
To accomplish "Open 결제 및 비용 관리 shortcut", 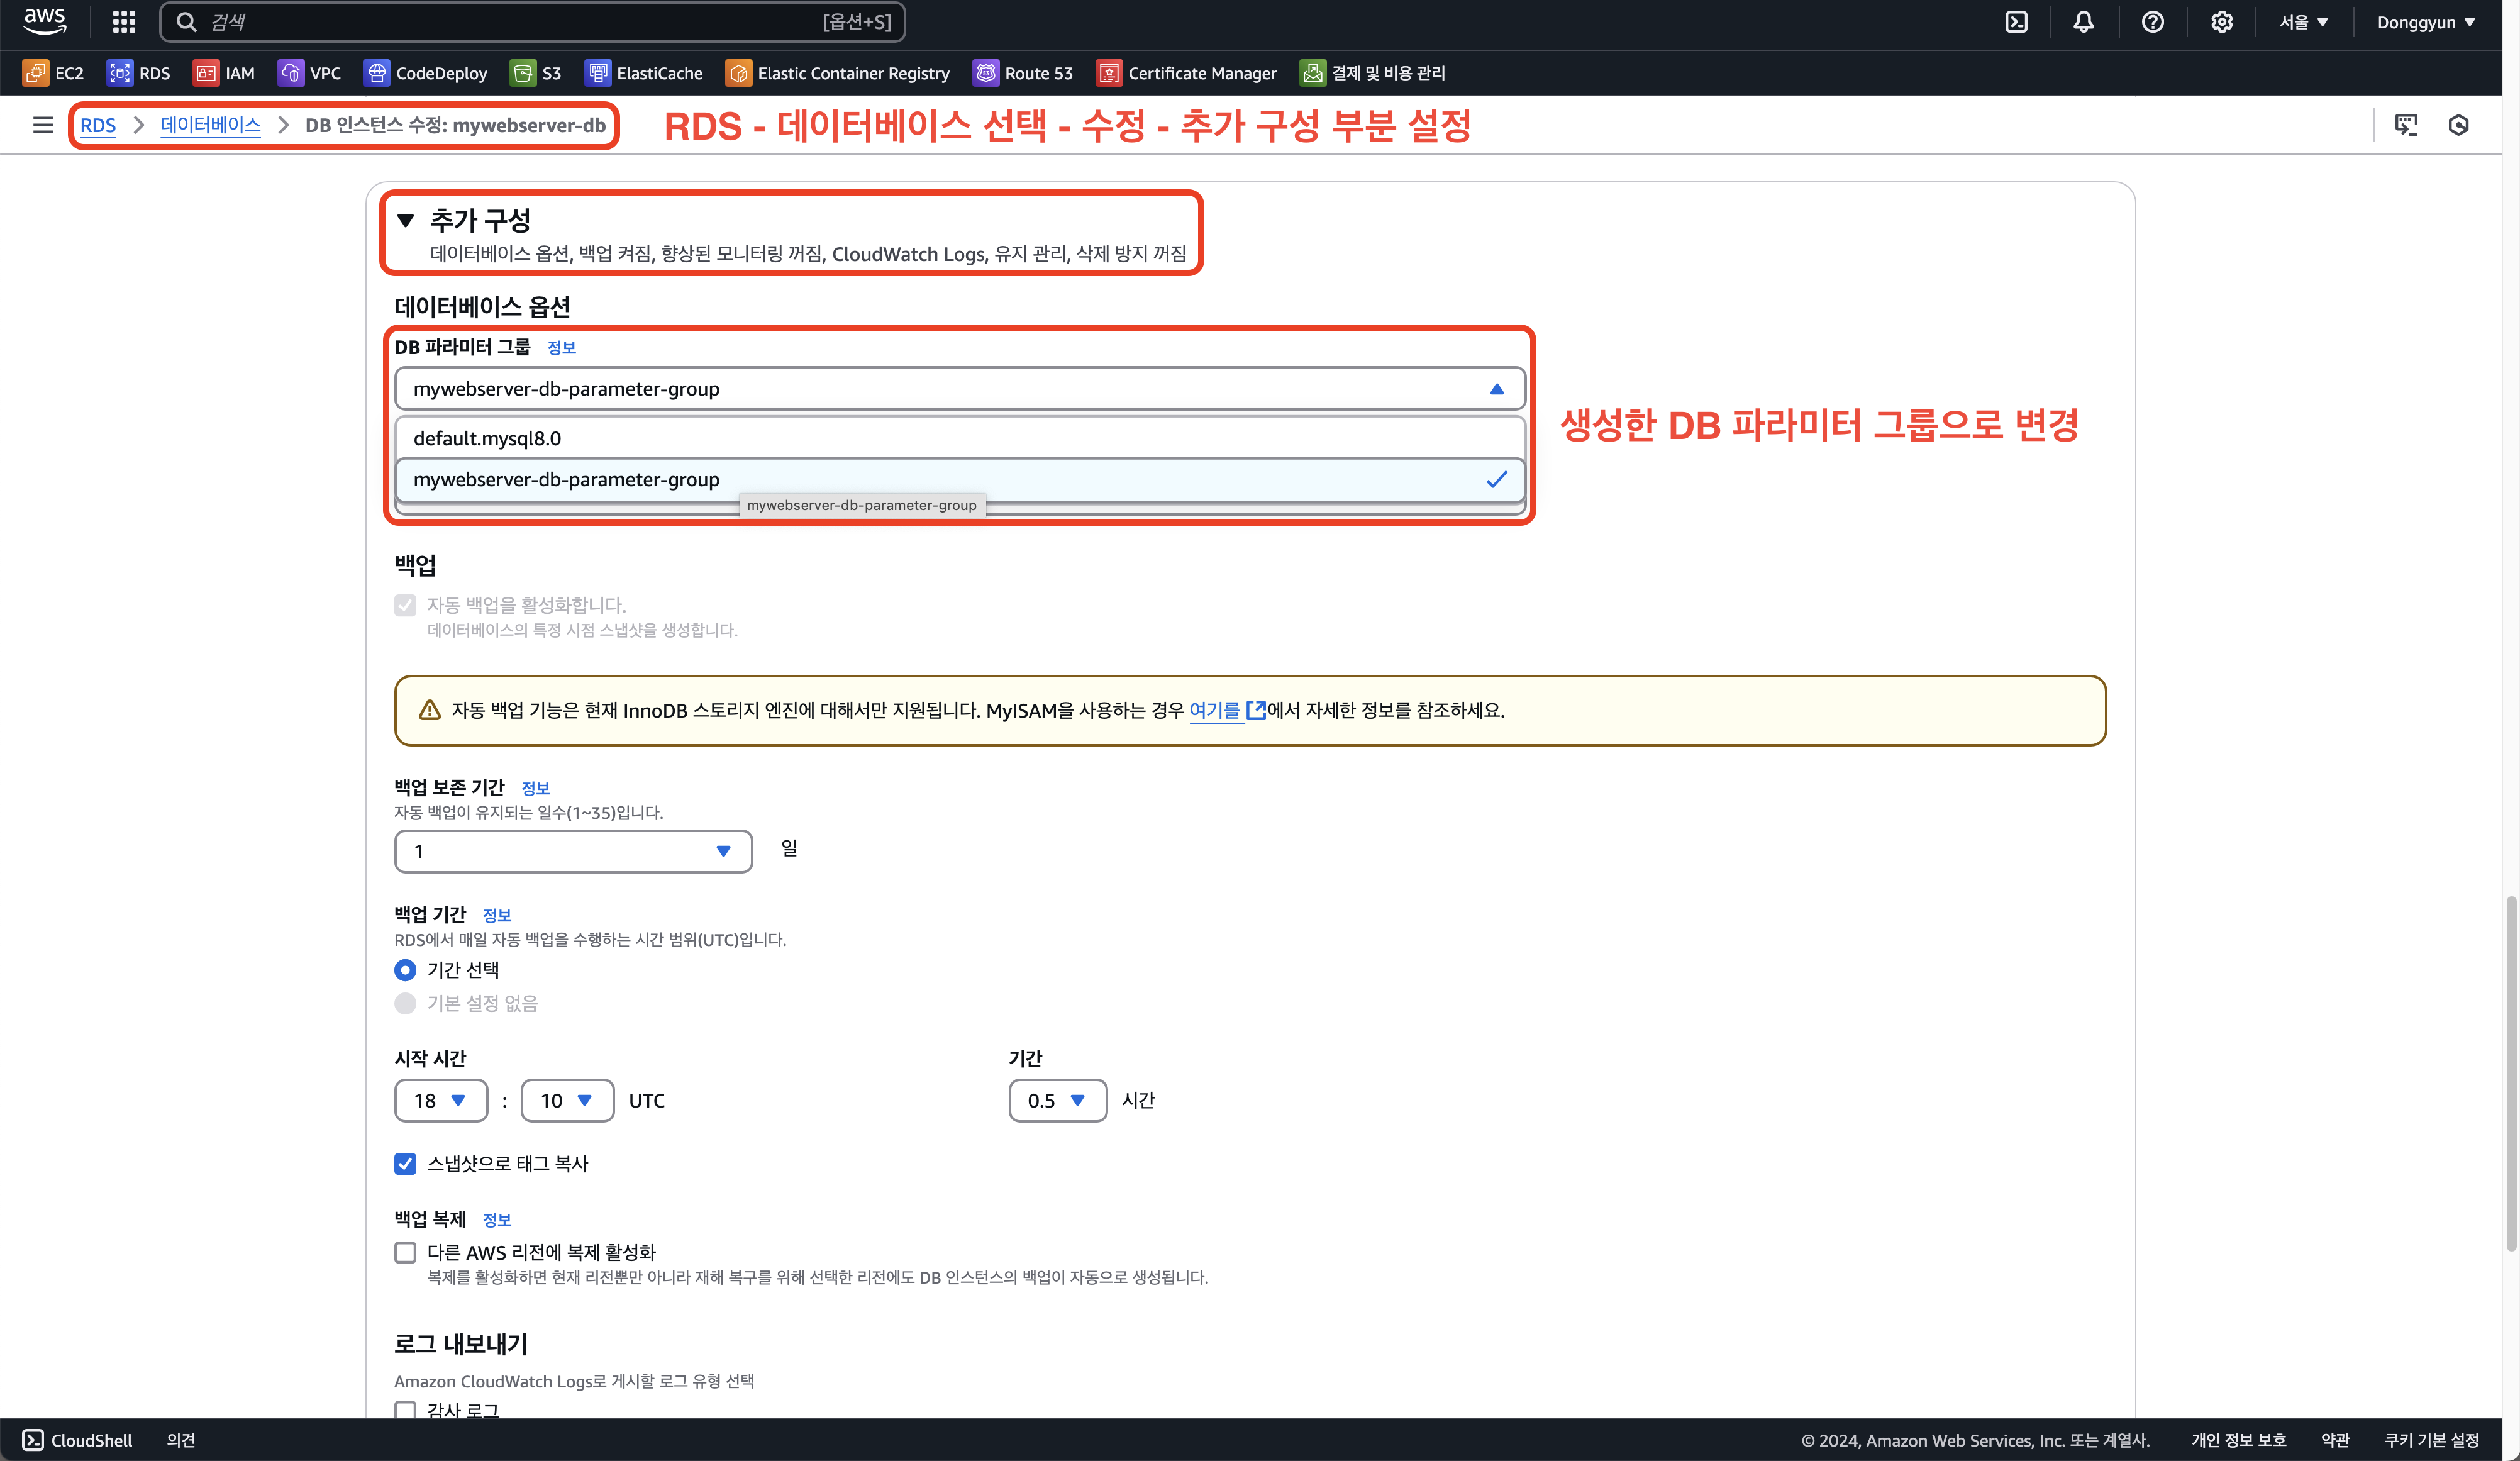I will (1373, 73).
